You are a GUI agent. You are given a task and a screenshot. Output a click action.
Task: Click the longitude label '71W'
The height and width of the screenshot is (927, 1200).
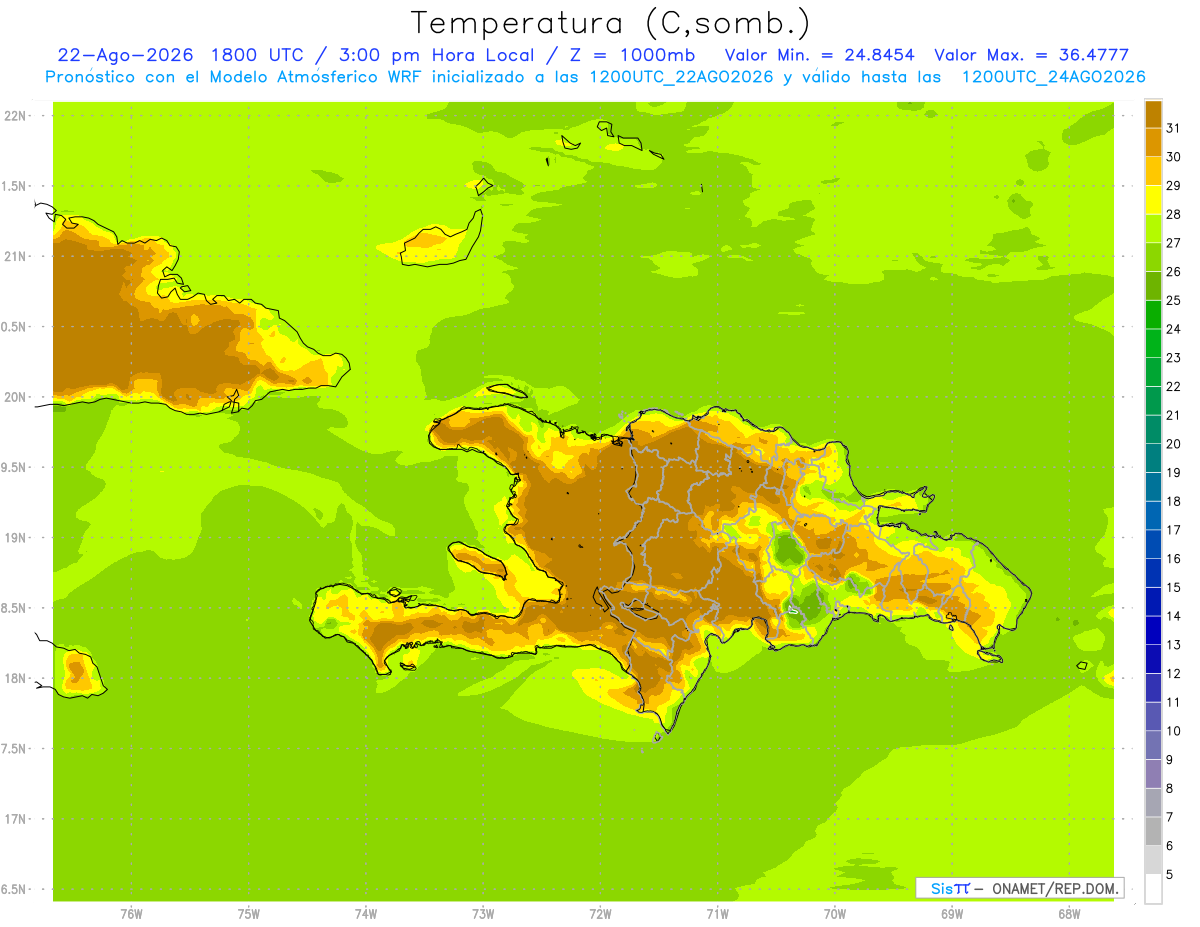(x=717, y=914)
